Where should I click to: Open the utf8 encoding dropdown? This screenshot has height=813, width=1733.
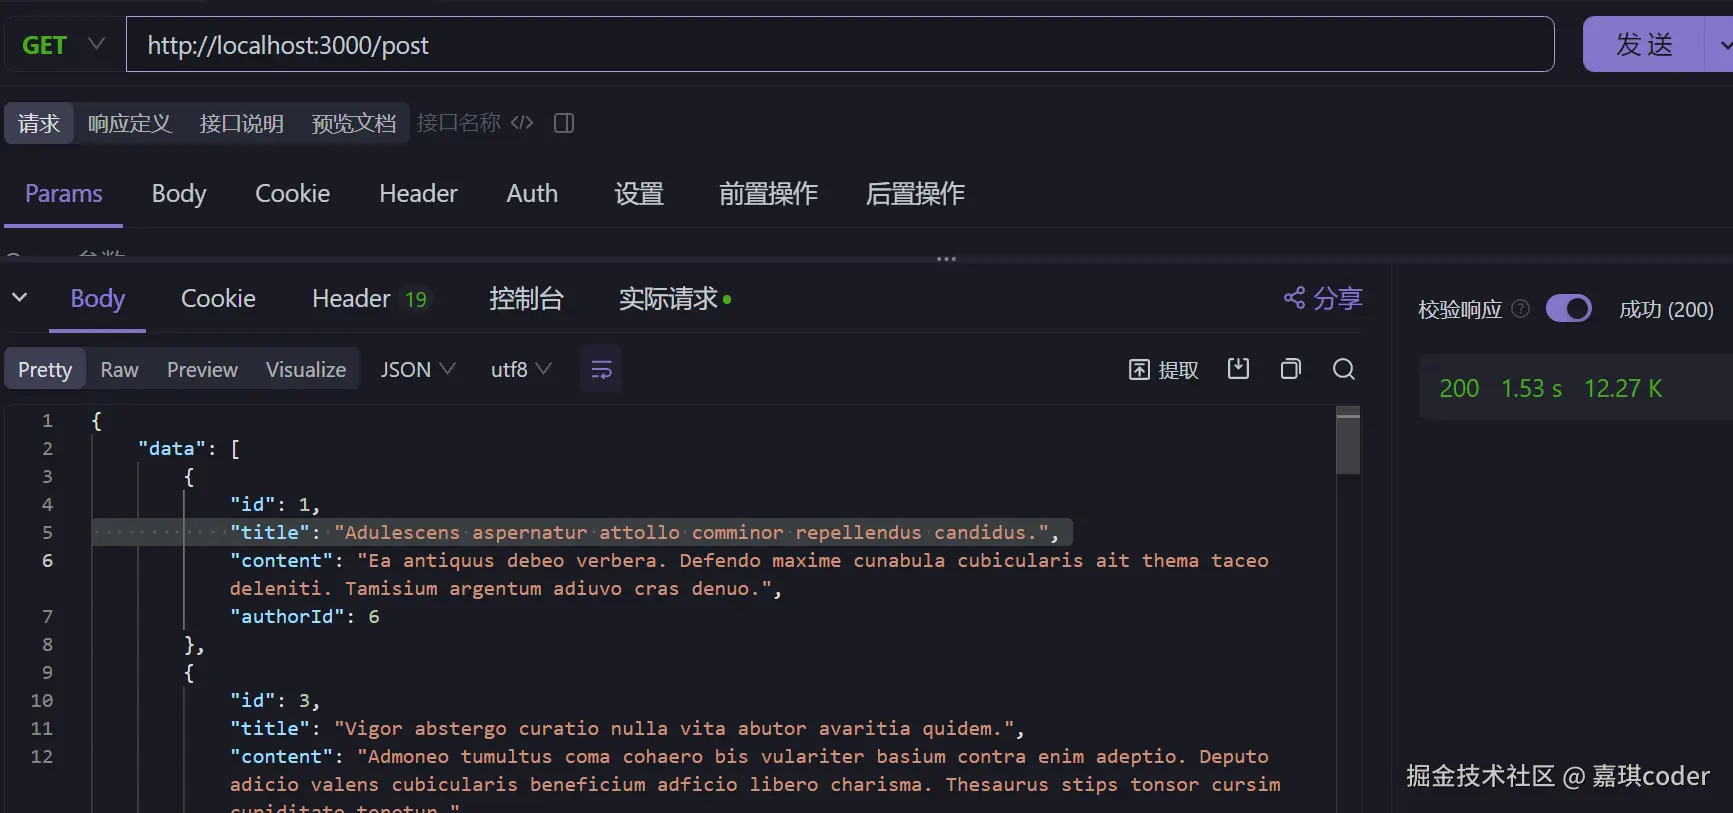(521, 370)
